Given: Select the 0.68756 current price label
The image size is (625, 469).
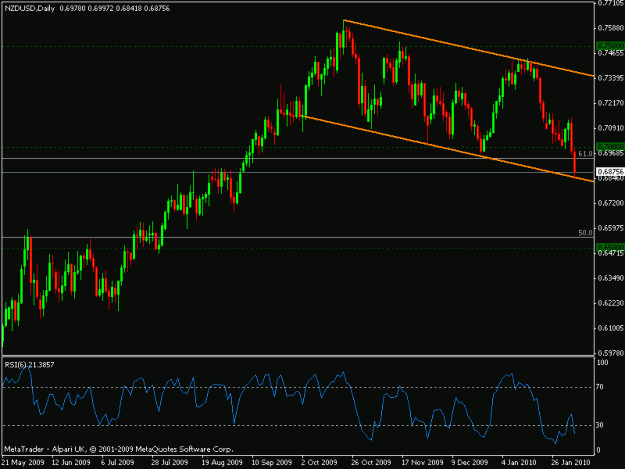Looking at the screenshot, I should pyautogui.click(x=610, y=172).
